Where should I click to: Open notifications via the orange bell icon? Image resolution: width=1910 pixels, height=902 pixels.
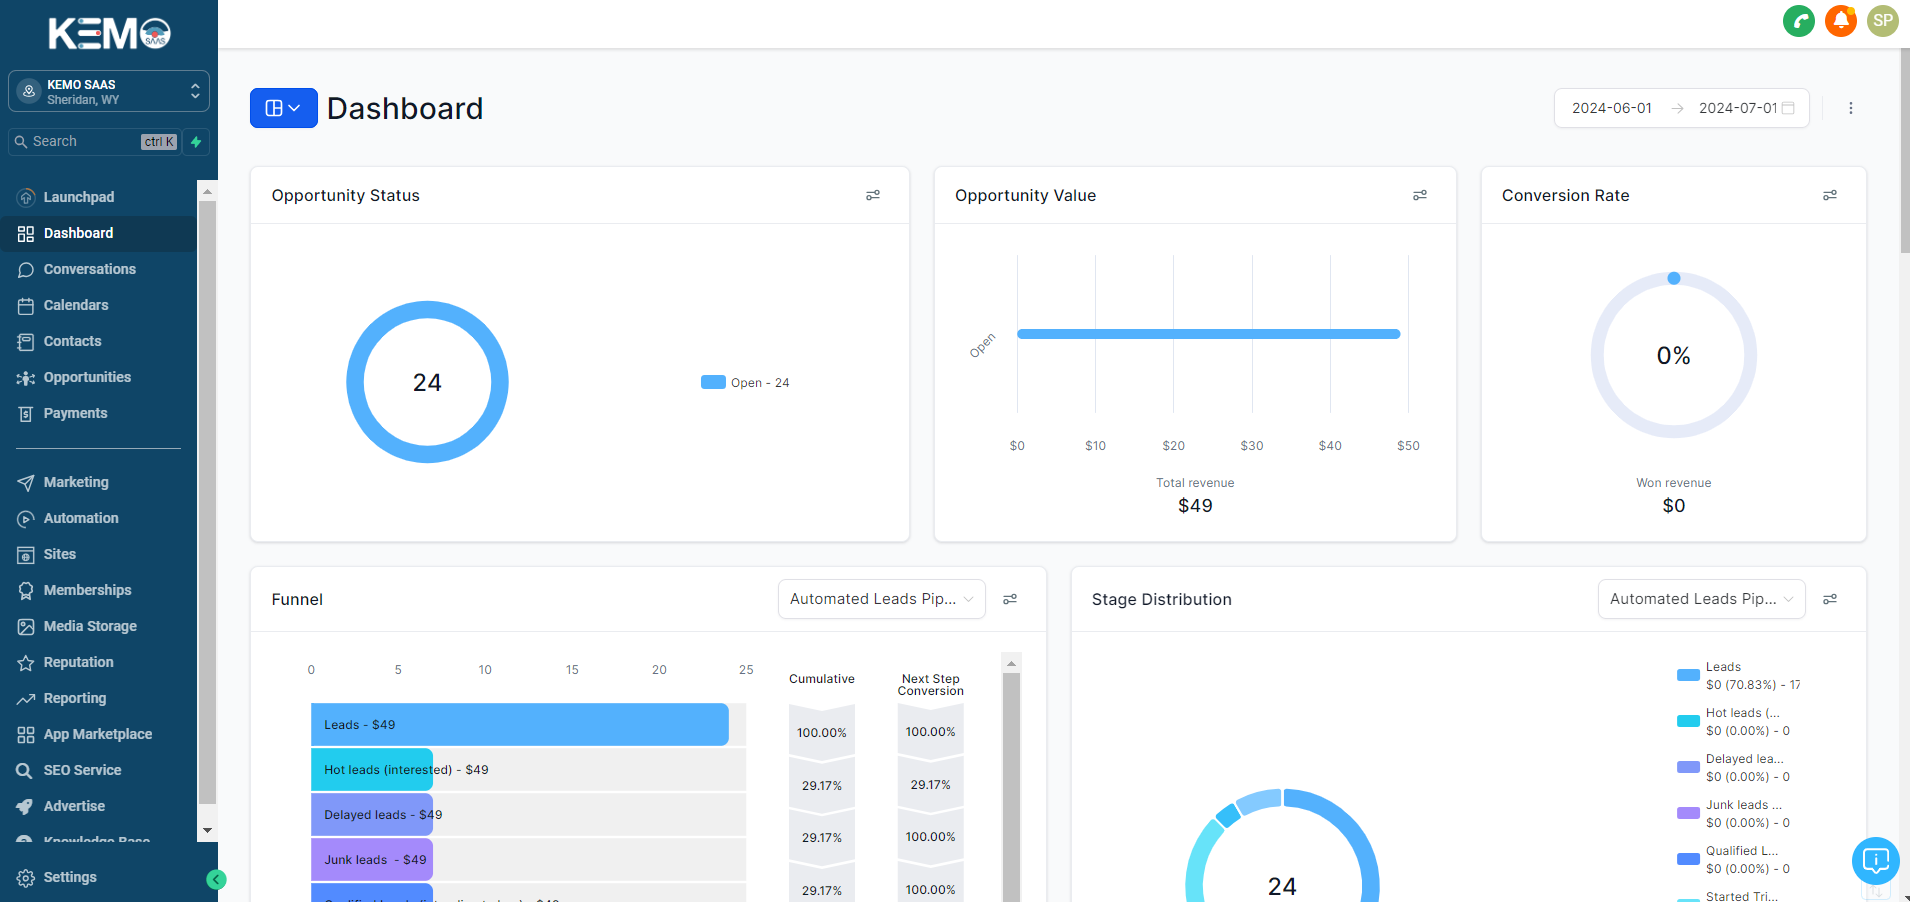tap(1840, 20)
